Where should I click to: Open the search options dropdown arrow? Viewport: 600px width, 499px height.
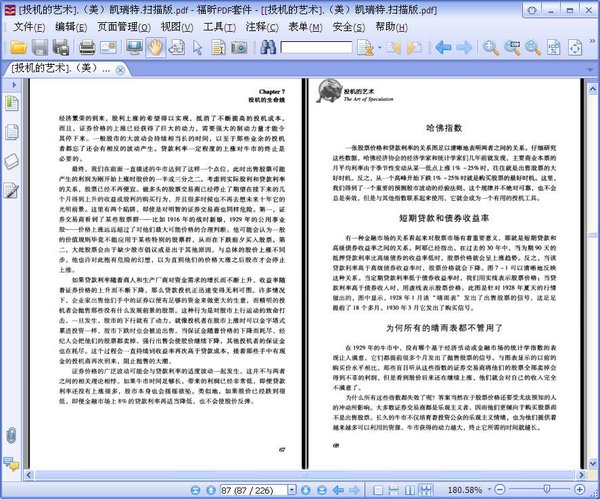click(x=380, y=48)
